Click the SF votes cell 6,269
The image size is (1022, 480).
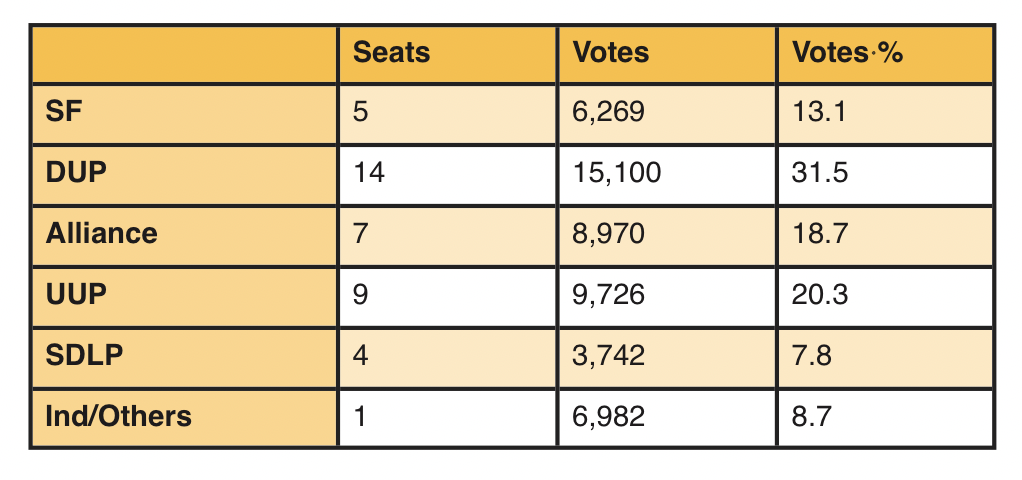click(609, 113)
